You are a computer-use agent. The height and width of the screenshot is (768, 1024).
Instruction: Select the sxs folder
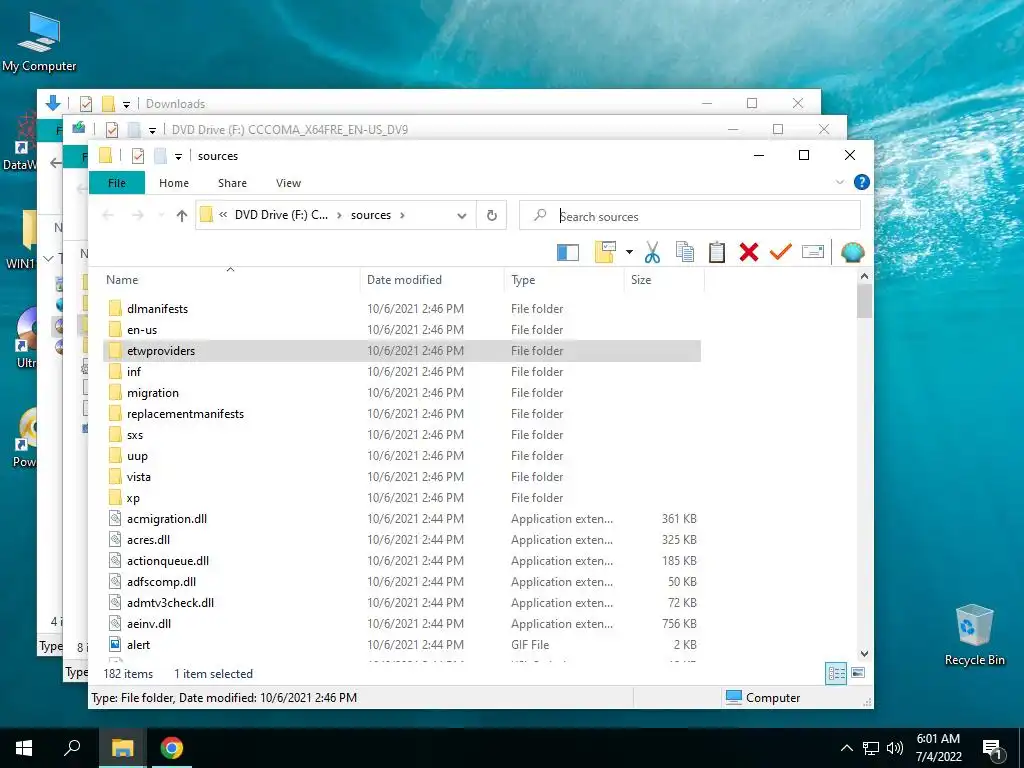click(402, 434)
